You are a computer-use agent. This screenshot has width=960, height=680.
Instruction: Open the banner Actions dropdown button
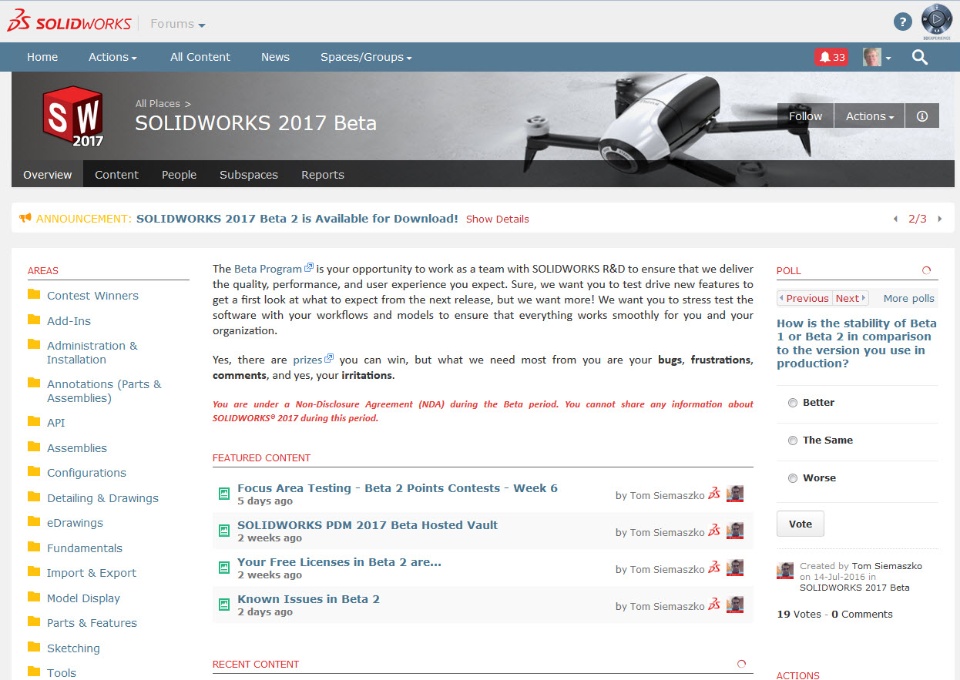(869, 116)
